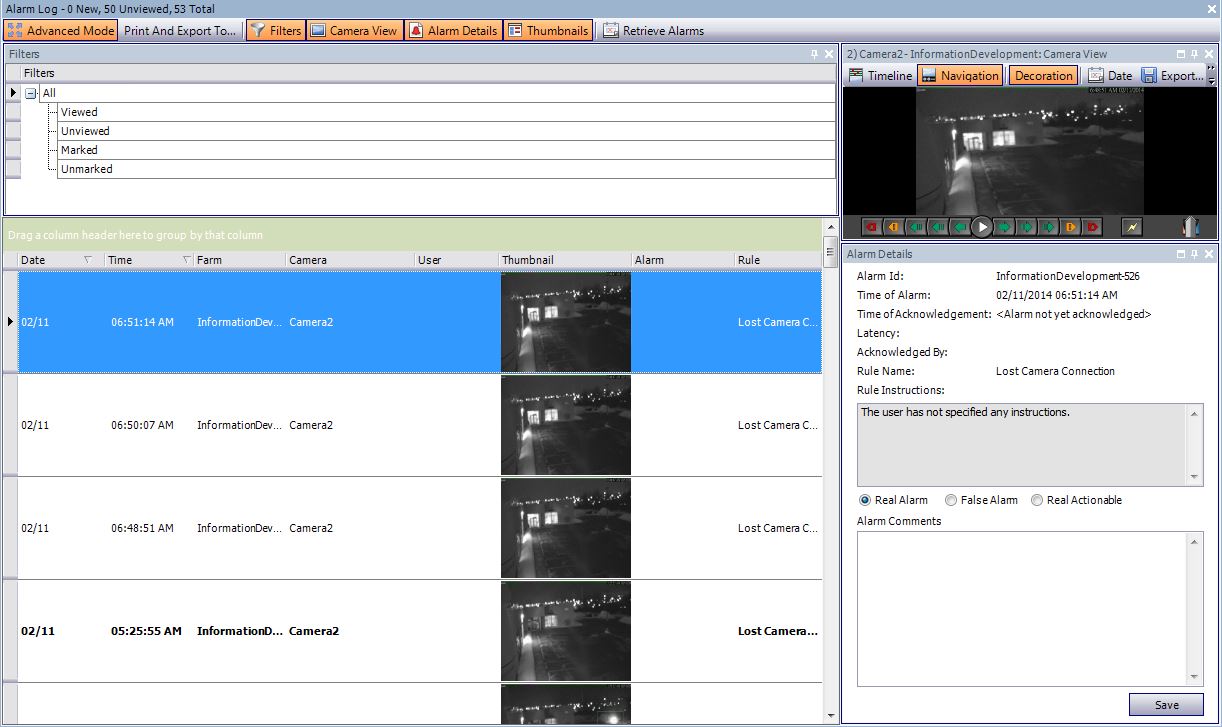Viewport: 1222px width, 727px height.
Task: Click the lightning bolt button in camera controls
Action: click(x=1131, y=227)
